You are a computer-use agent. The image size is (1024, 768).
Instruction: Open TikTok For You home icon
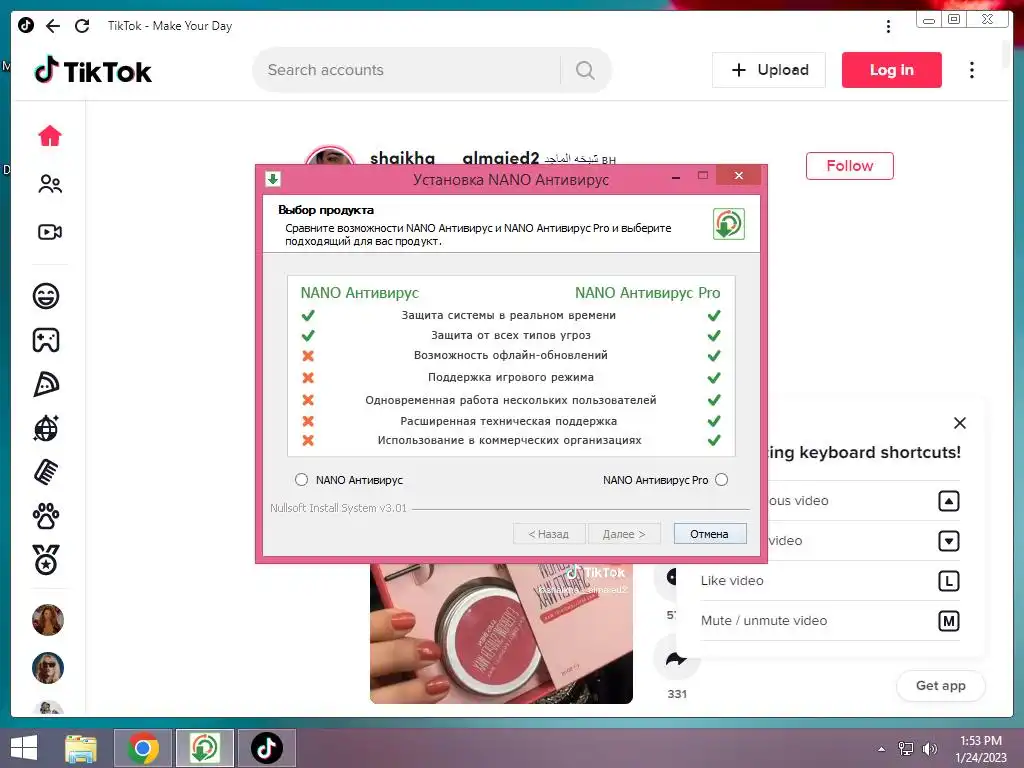[50, 136]
